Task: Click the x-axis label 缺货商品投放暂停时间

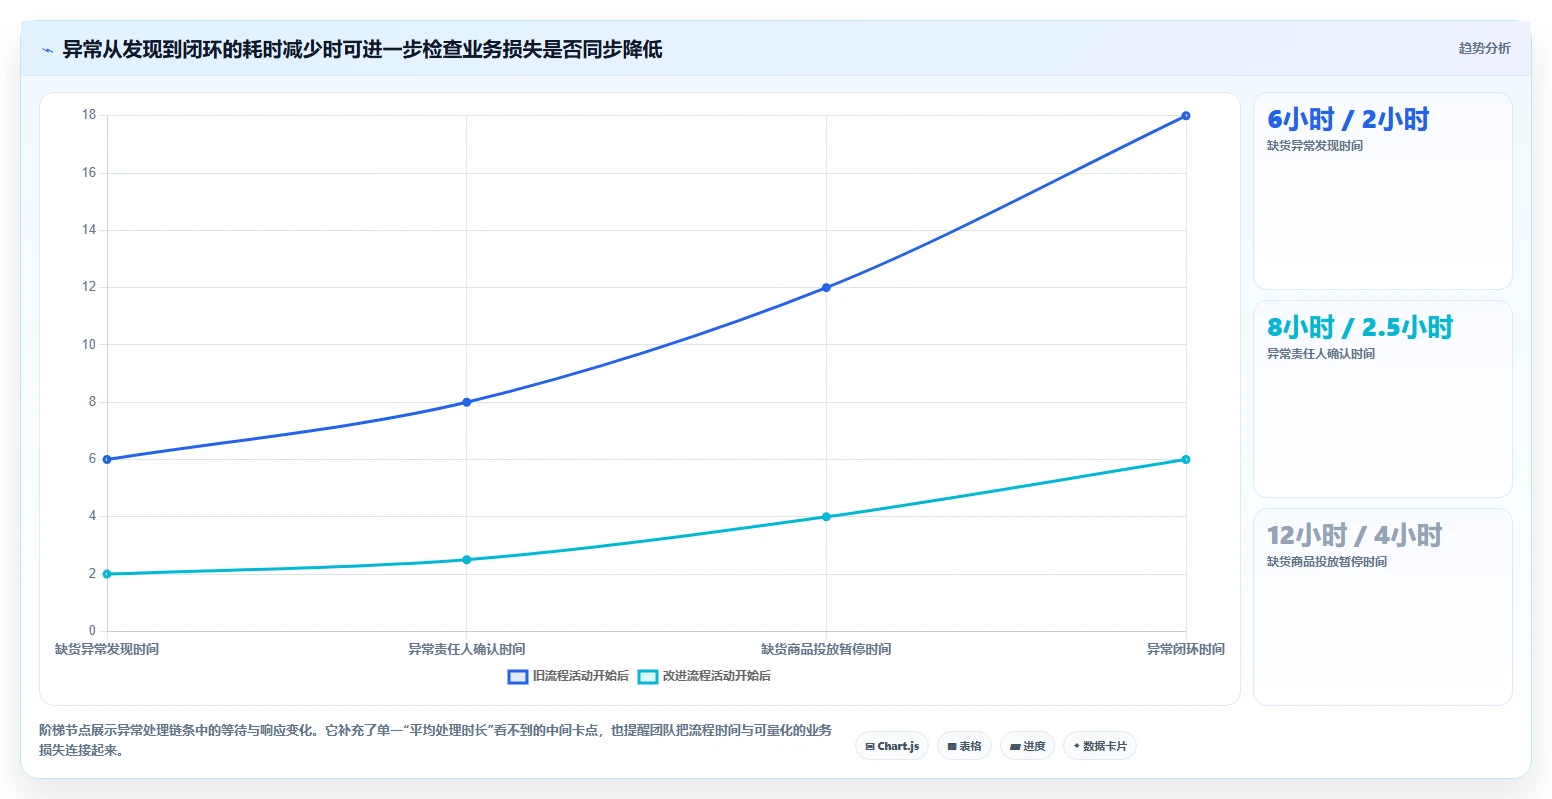Action: [x=826, y=650]
